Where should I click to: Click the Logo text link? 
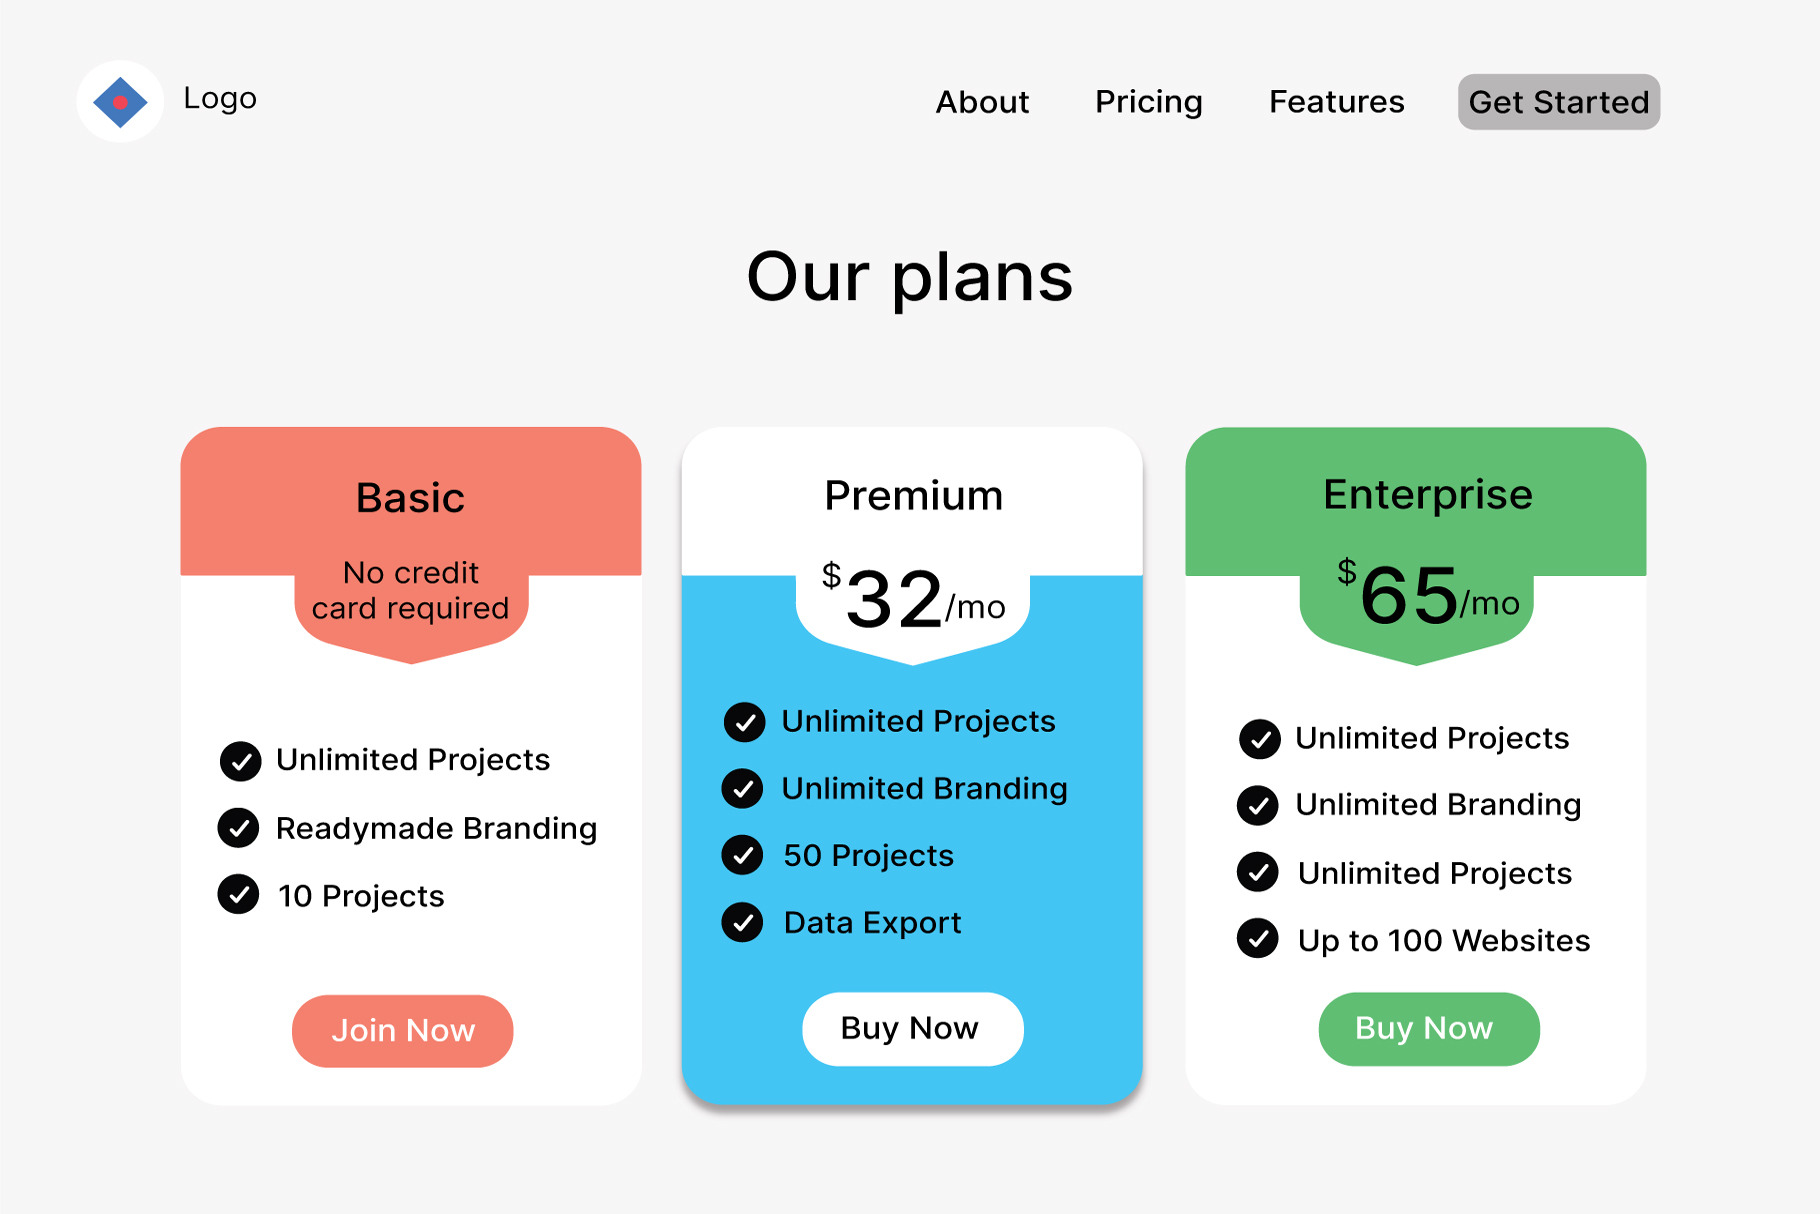click(x=220, y=98)
